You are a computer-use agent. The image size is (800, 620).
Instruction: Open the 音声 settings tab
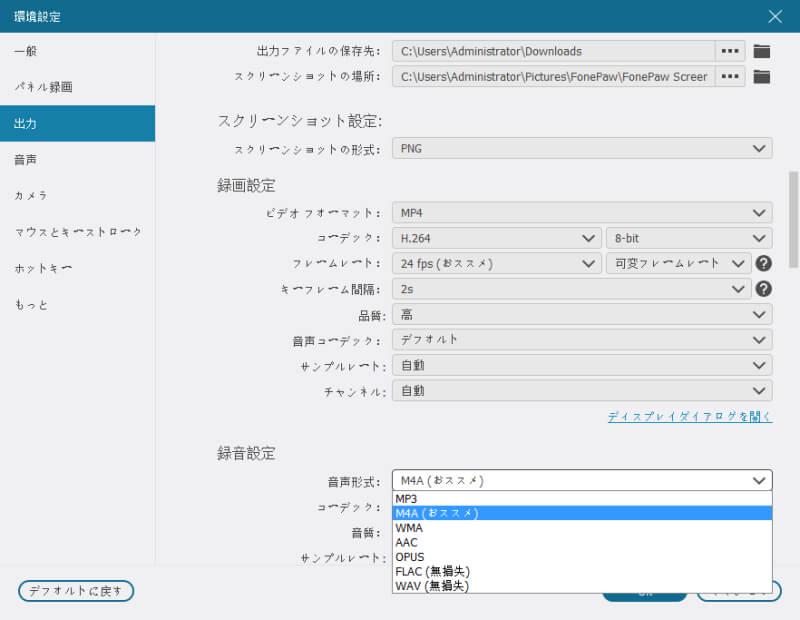(x=78, y=160)
